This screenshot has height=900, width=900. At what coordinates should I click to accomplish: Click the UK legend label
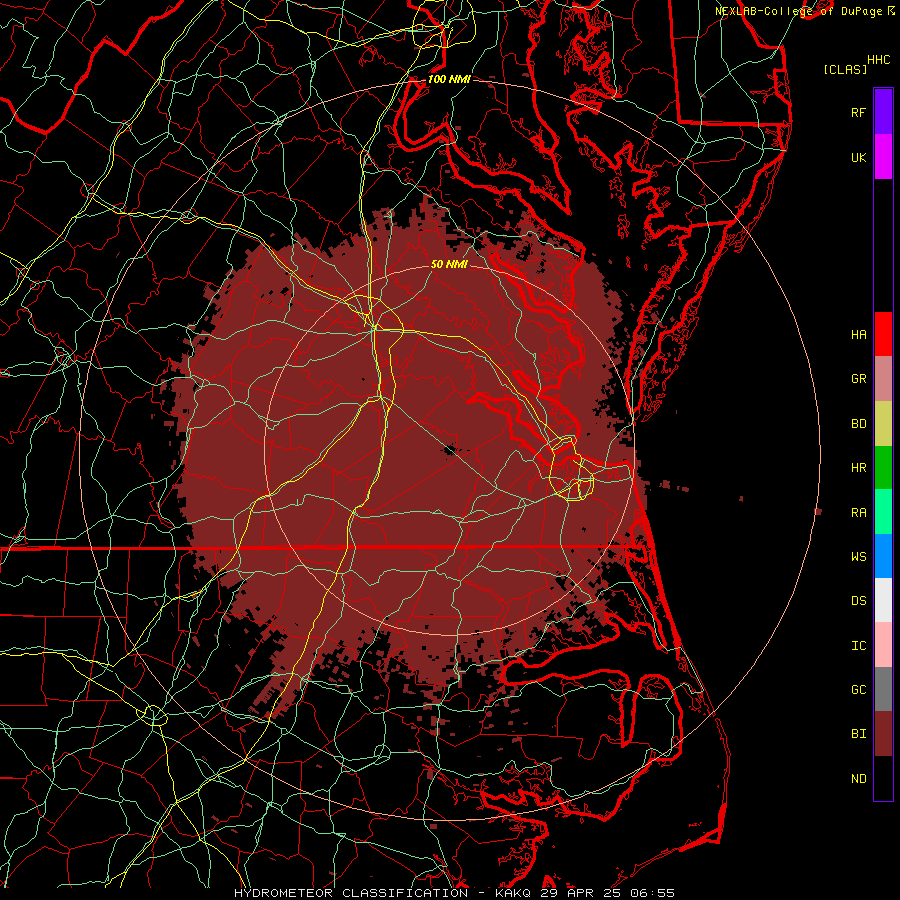click(858, 157)
